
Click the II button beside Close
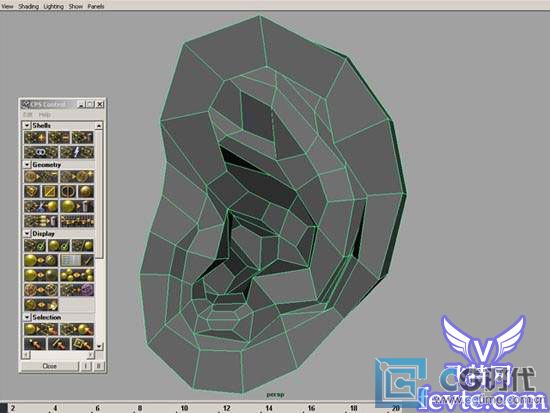(x=99, y=366)
